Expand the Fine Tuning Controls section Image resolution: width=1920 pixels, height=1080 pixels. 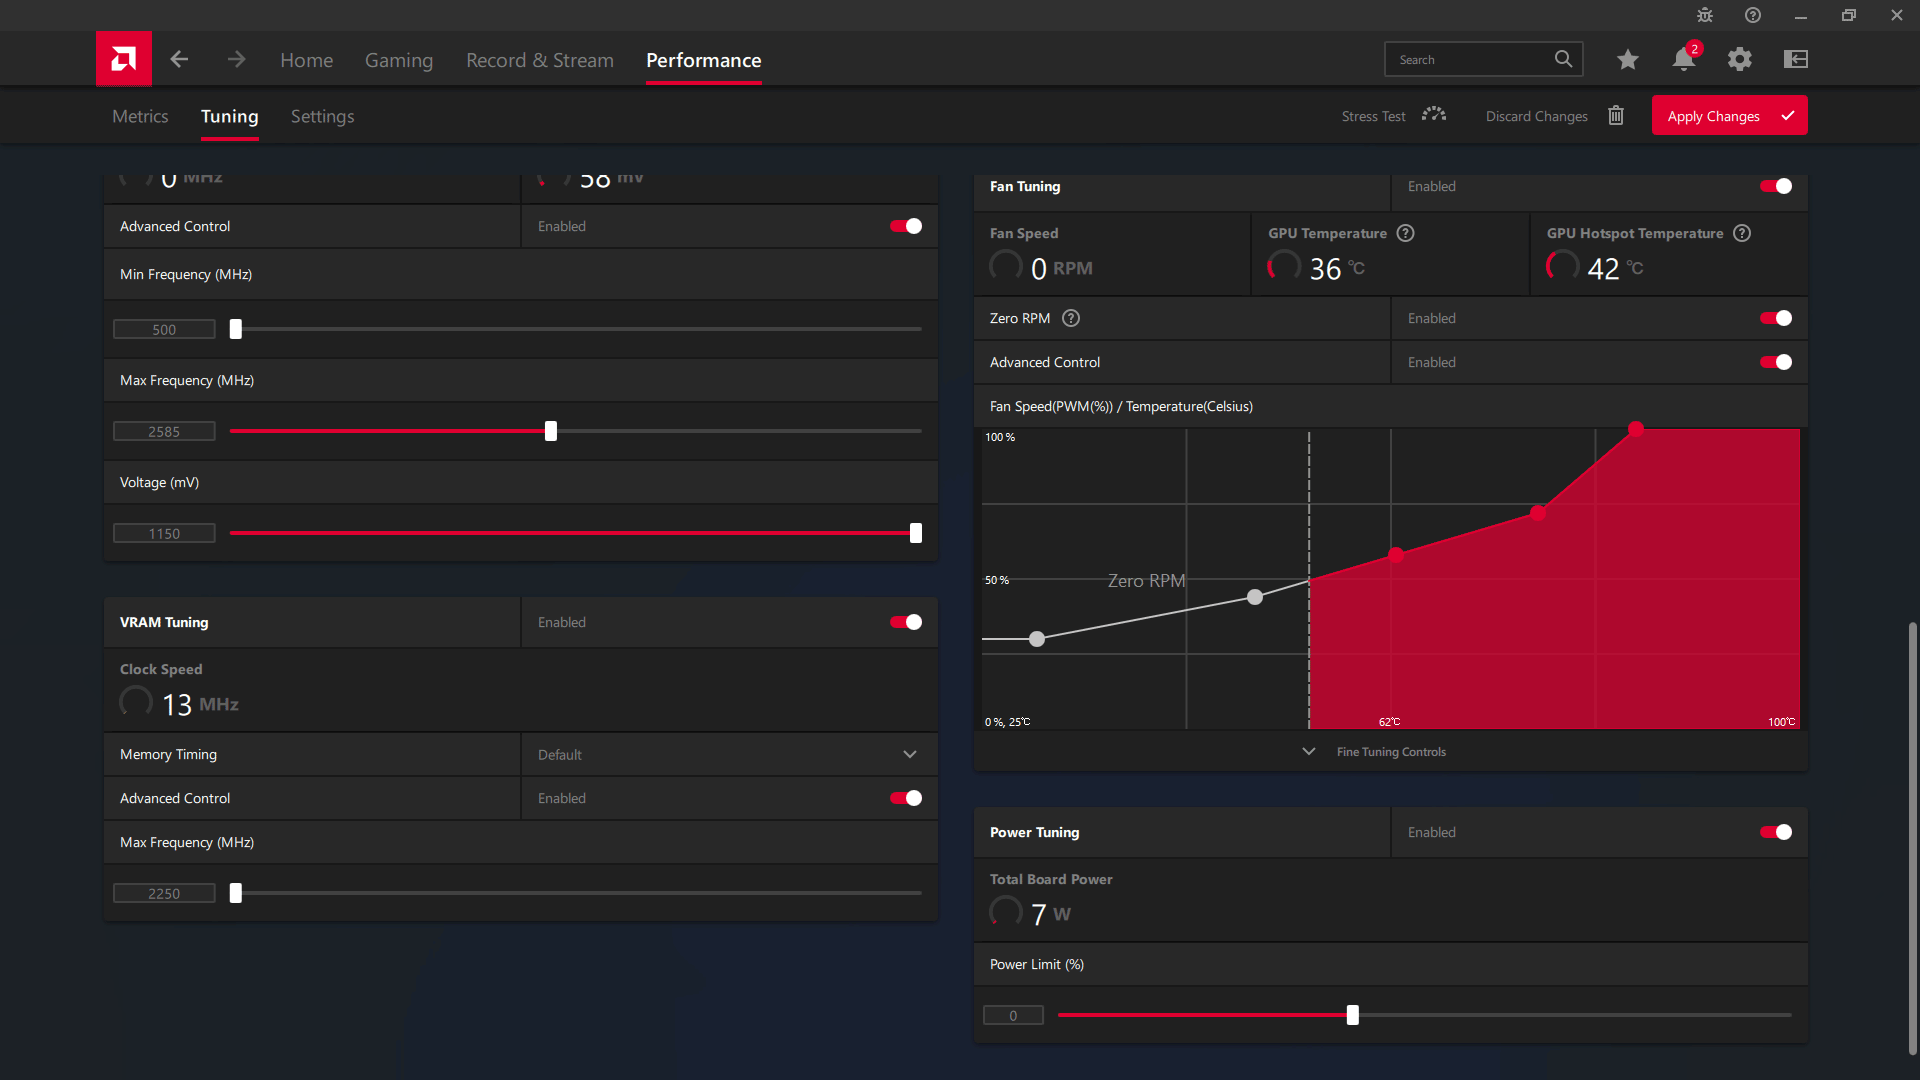click(x=1391, y=750)
